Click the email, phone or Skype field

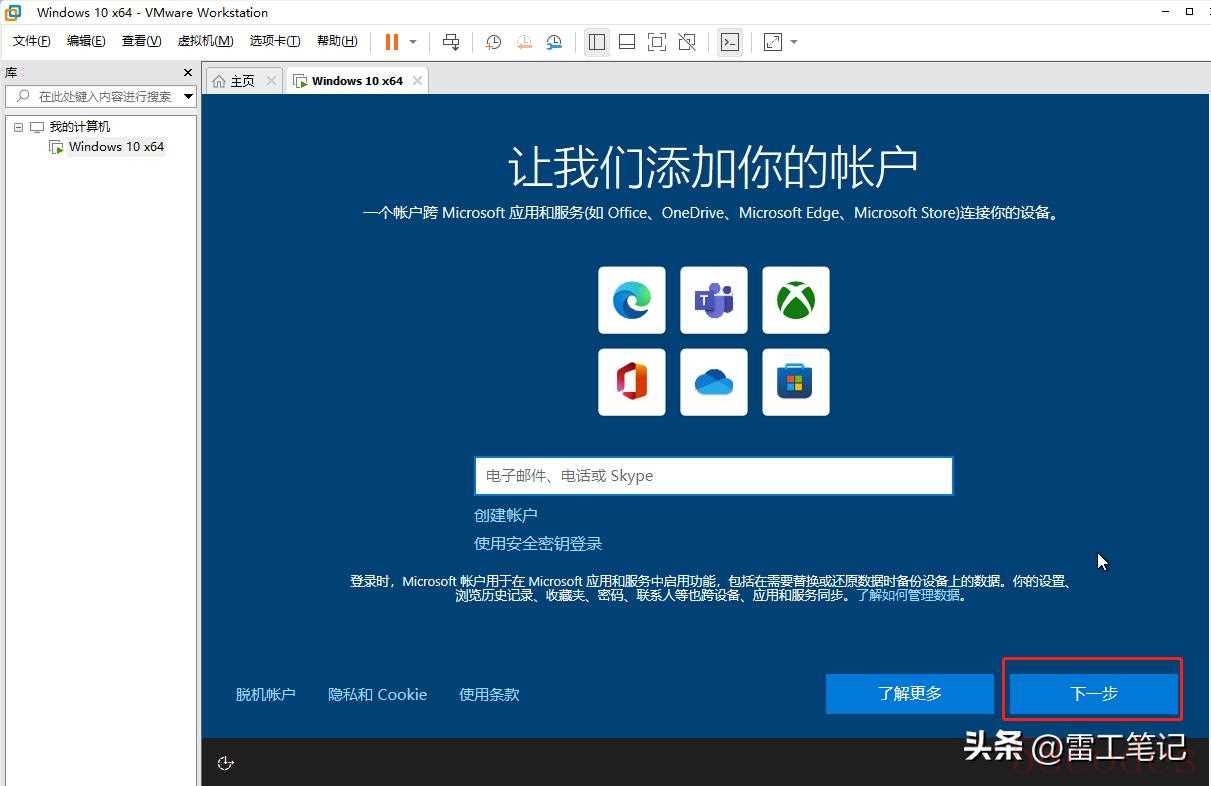click(713, 476)
